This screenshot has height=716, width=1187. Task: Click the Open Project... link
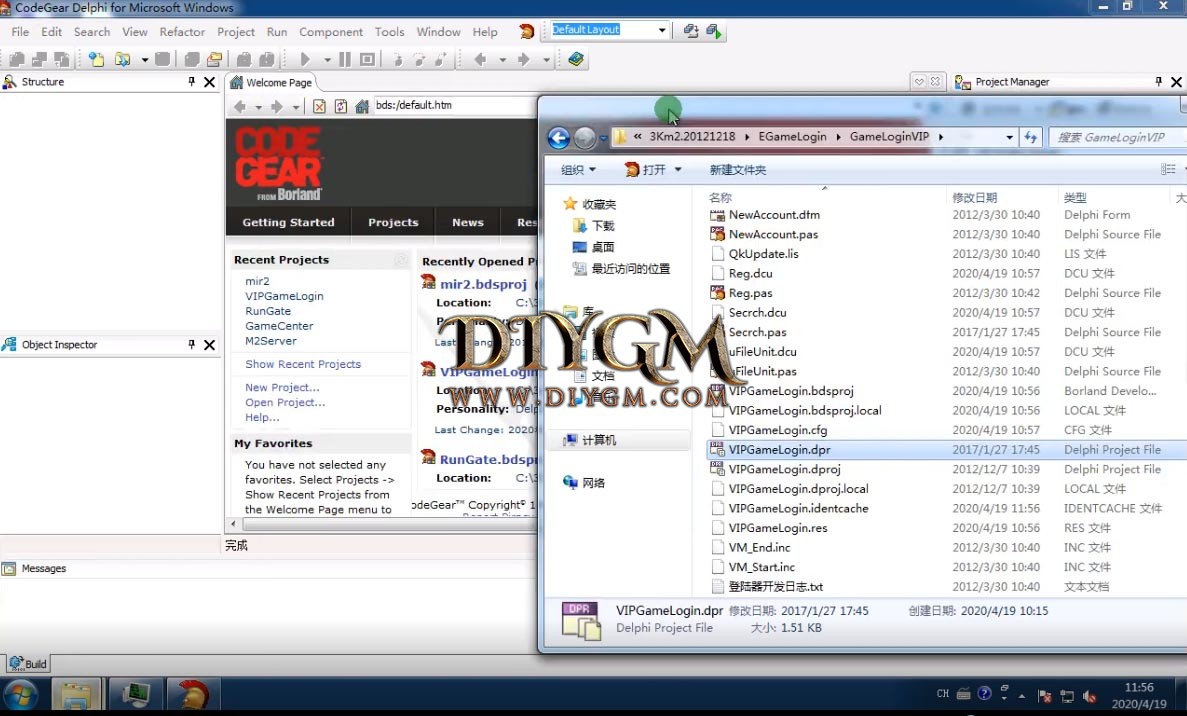coord(285,403)
